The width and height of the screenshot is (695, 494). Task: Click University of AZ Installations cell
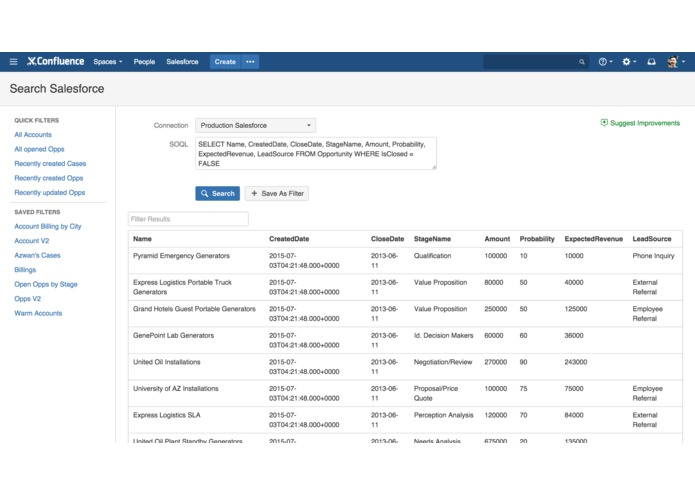pyautogui.click(x=176, y=389)
